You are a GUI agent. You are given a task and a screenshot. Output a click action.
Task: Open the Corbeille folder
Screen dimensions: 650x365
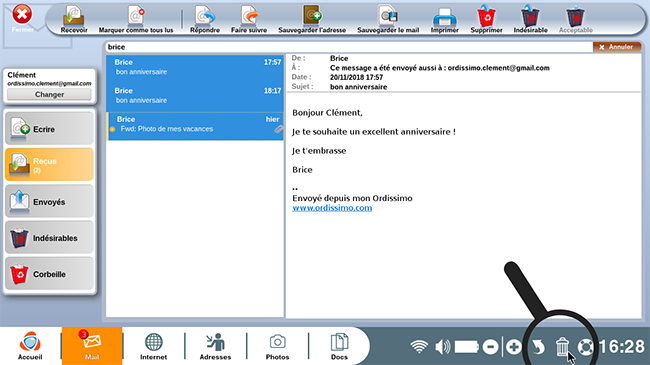pyautogui.click(x=49, y=274)
